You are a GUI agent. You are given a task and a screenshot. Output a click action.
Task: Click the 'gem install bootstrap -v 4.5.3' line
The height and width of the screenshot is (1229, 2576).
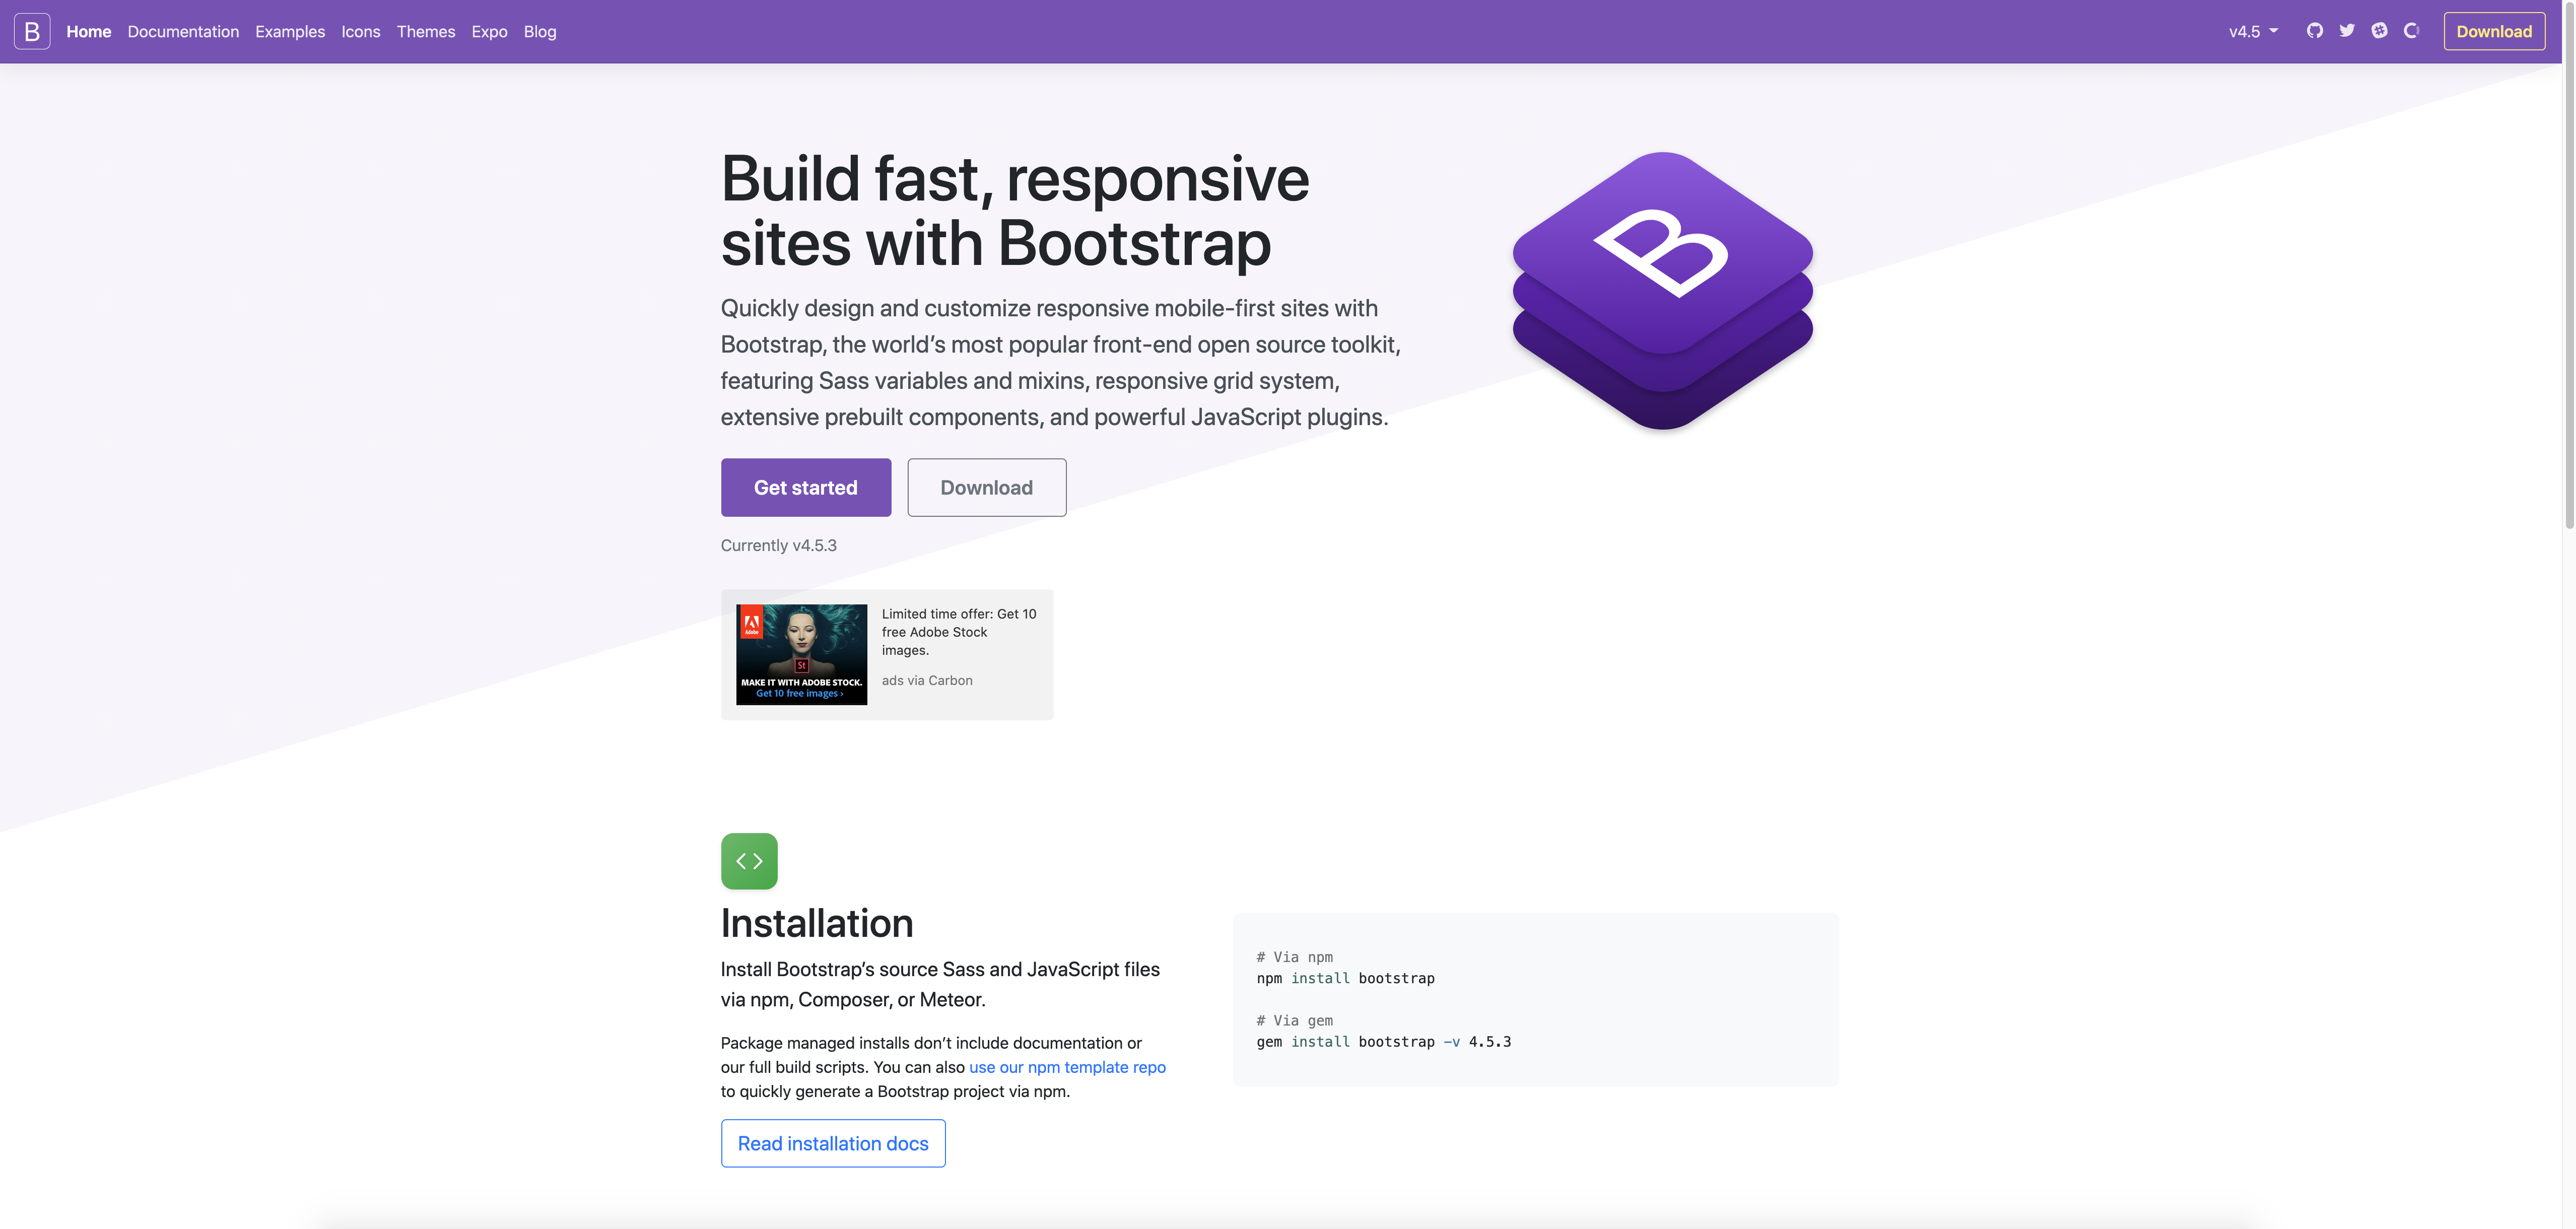click(1383, 1042)
